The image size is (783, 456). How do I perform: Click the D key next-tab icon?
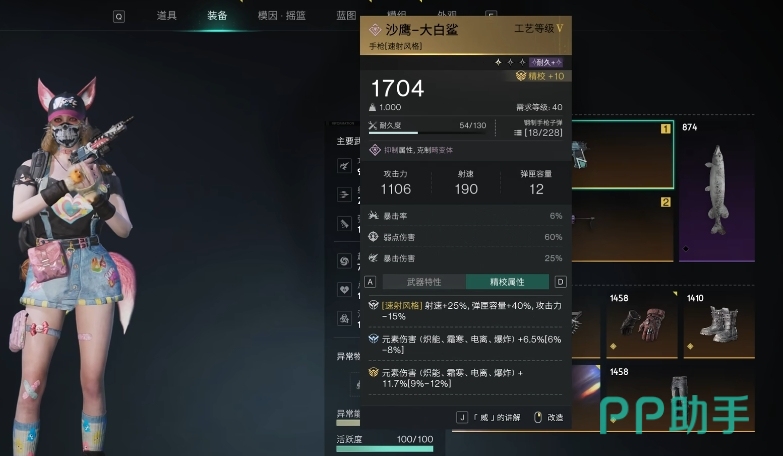(x=560, y=282)
